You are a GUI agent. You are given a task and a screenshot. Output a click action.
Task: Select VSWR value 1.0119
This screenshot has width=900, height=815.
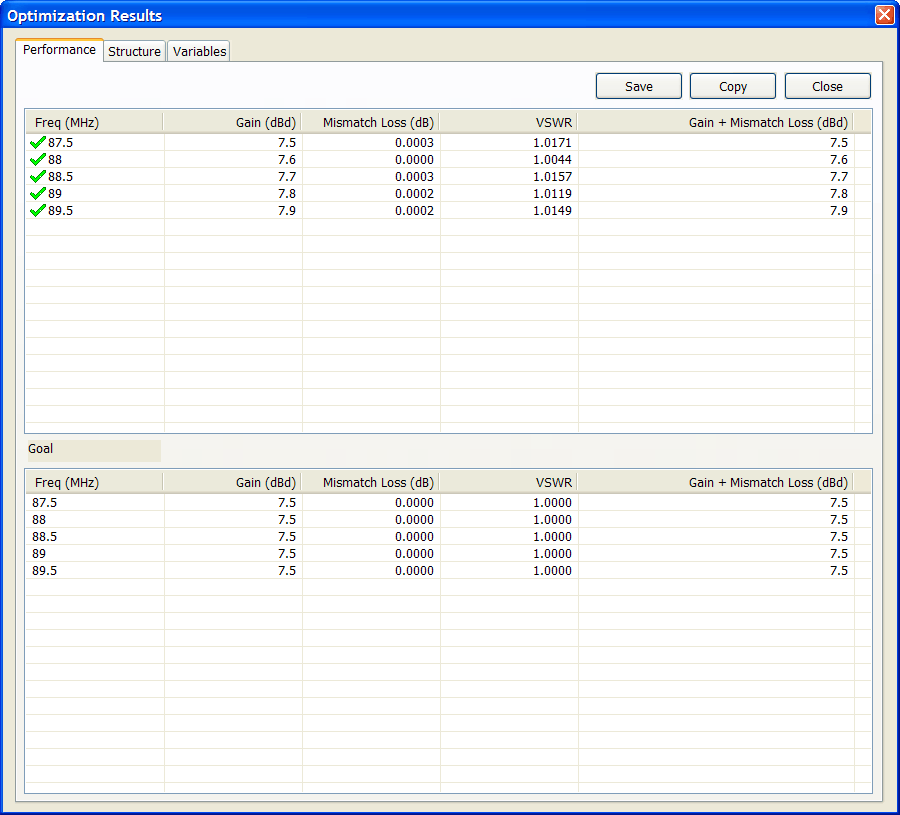(552, 193)
